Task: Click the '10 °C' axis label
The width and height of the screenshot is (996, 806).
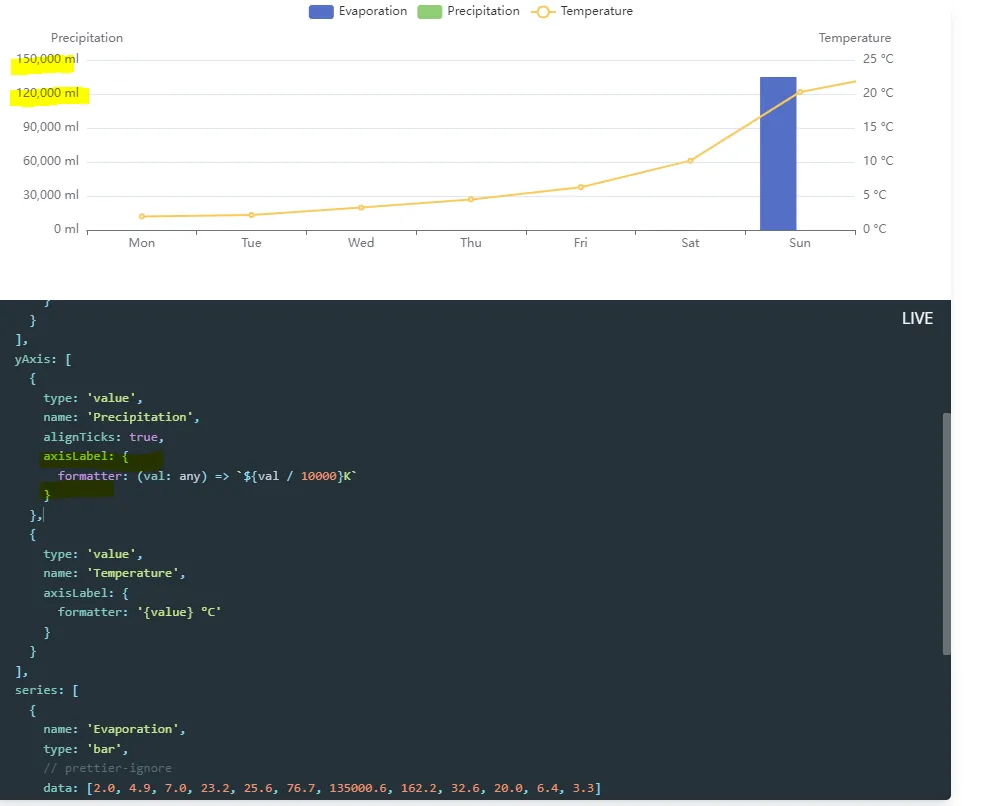Action: tap(878, 161)
